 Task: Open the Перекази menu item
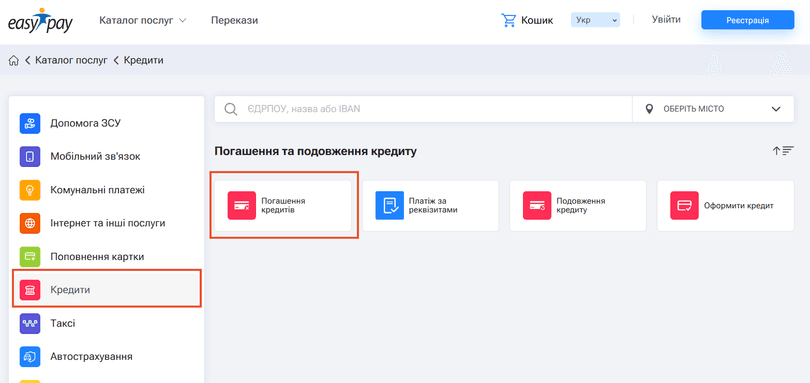[x=235, y=21]
